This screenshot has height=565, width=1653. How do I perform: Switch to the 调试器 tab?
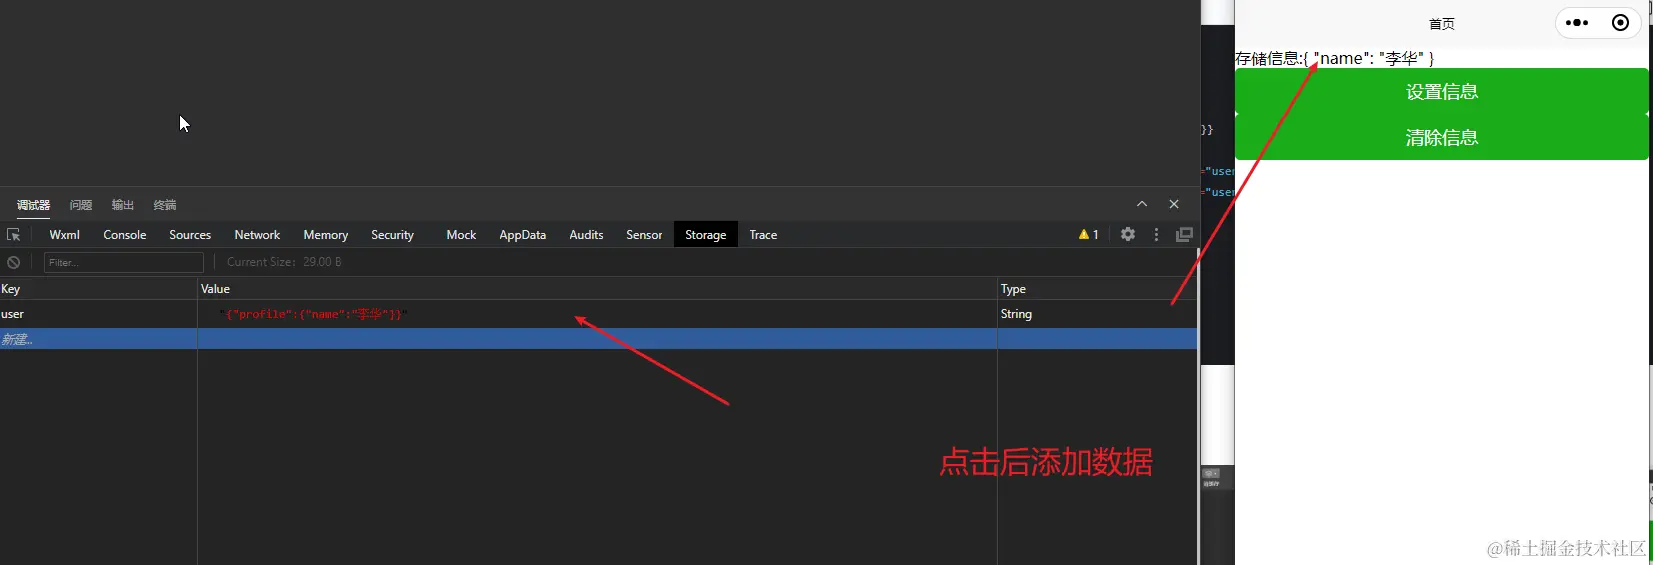click(x=33, y=205)
